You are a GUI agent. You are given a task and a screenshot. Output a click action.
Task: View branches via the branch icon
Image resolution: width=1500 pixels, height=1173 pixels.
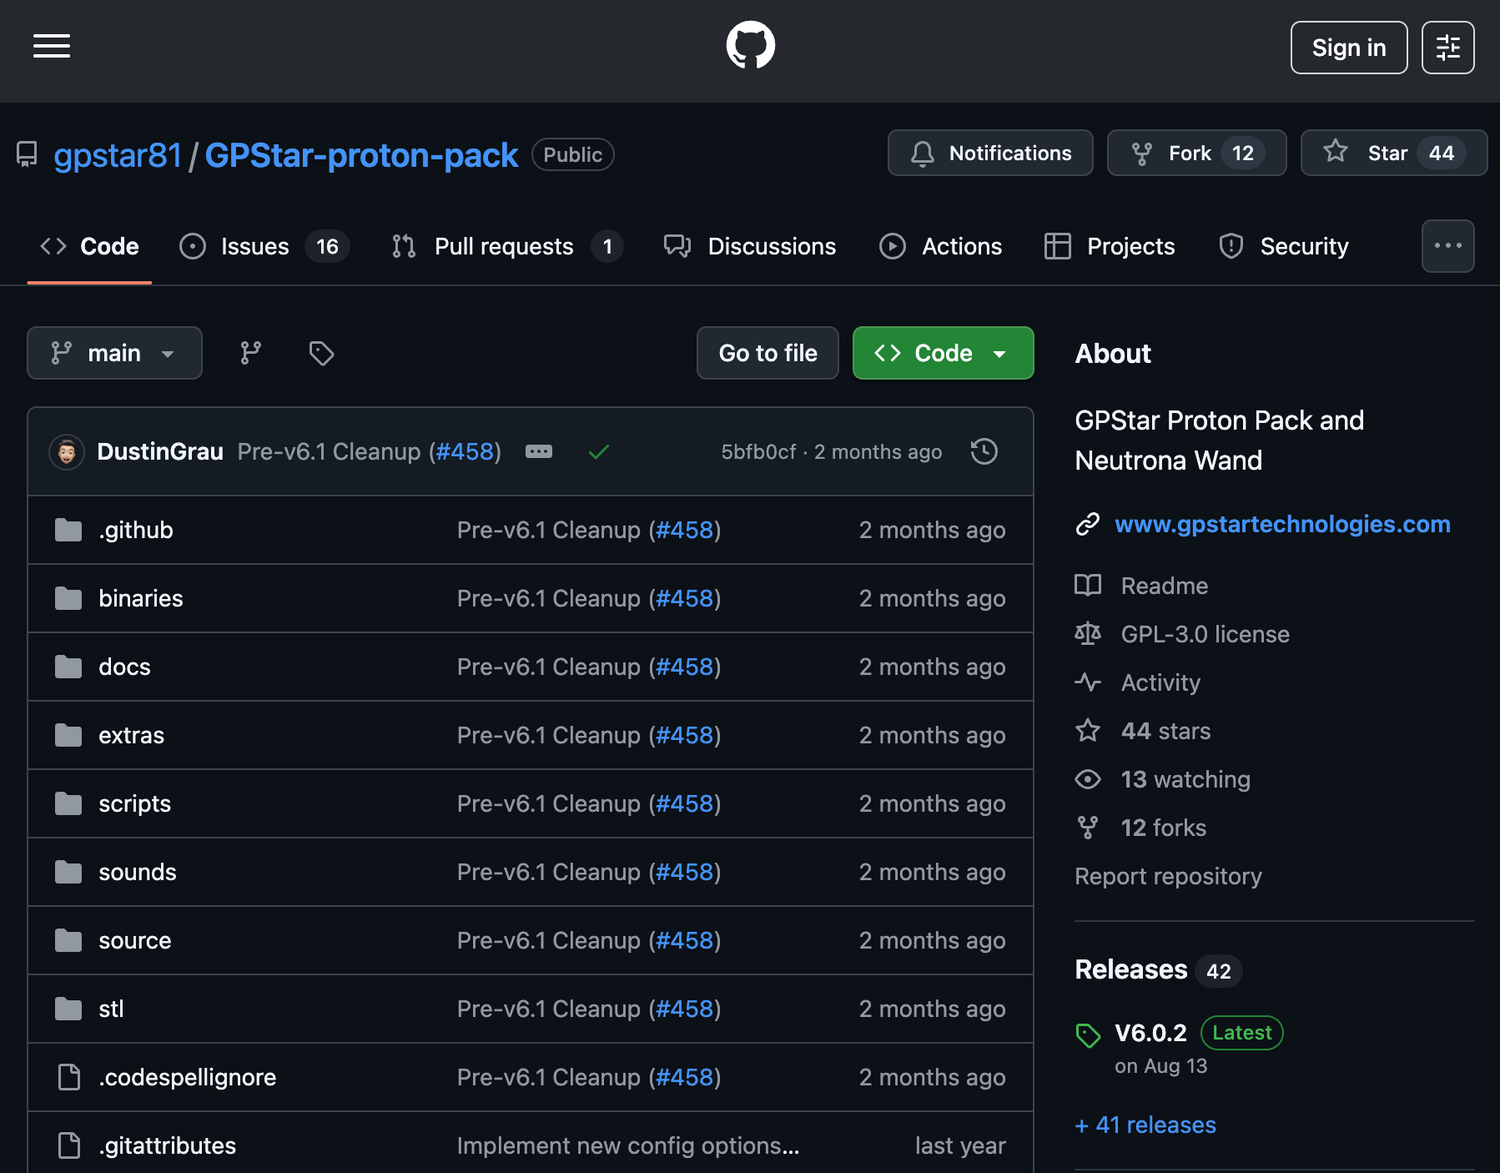pos(250,353)
